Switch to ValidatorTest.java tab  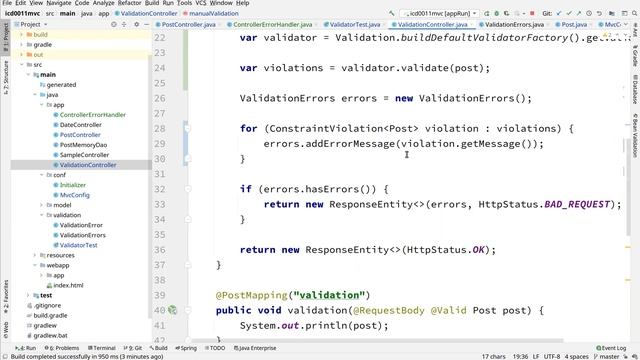[354, 24]
